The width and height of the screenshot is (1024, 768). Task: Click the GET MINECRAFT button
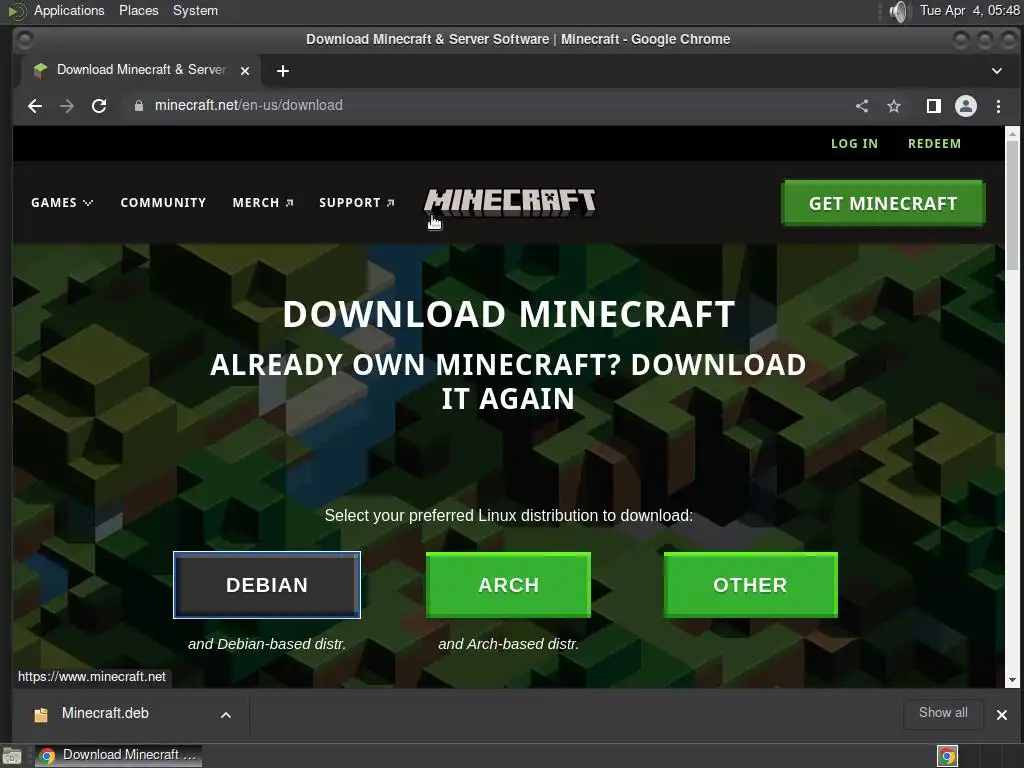(883, 203)
